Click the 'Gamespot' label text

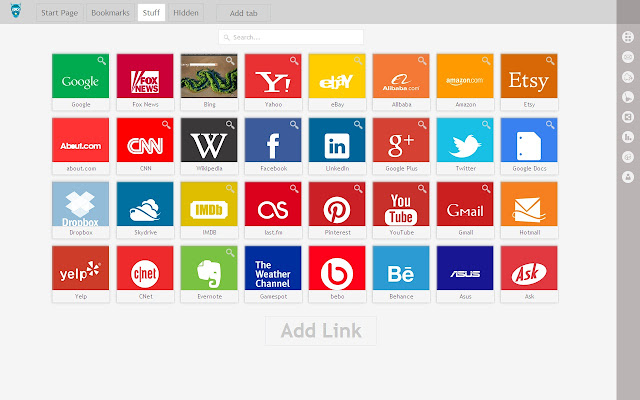273,297
